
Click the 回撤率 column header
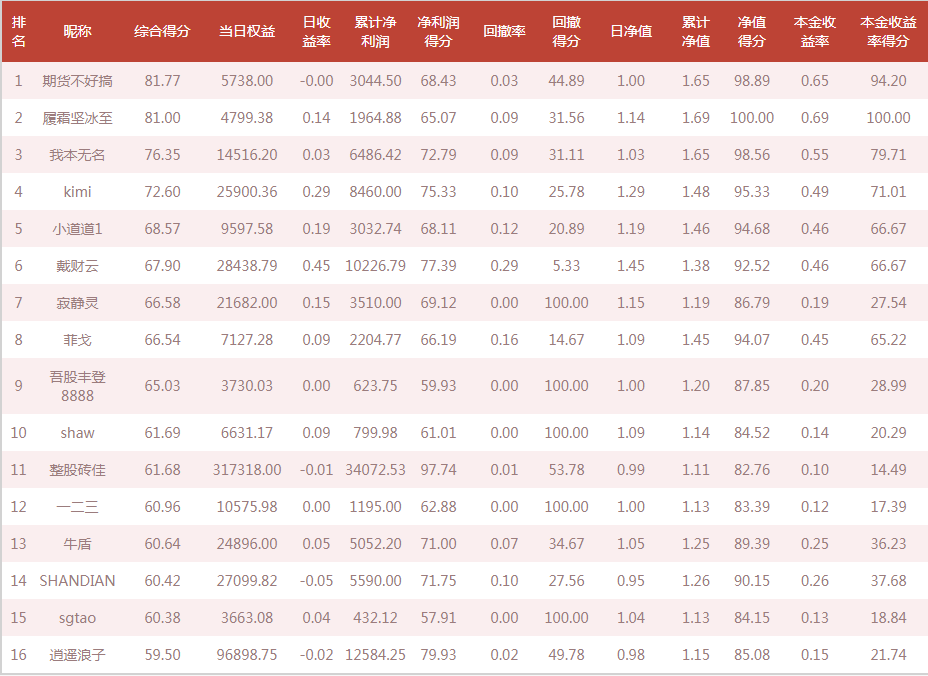point(504,31)
